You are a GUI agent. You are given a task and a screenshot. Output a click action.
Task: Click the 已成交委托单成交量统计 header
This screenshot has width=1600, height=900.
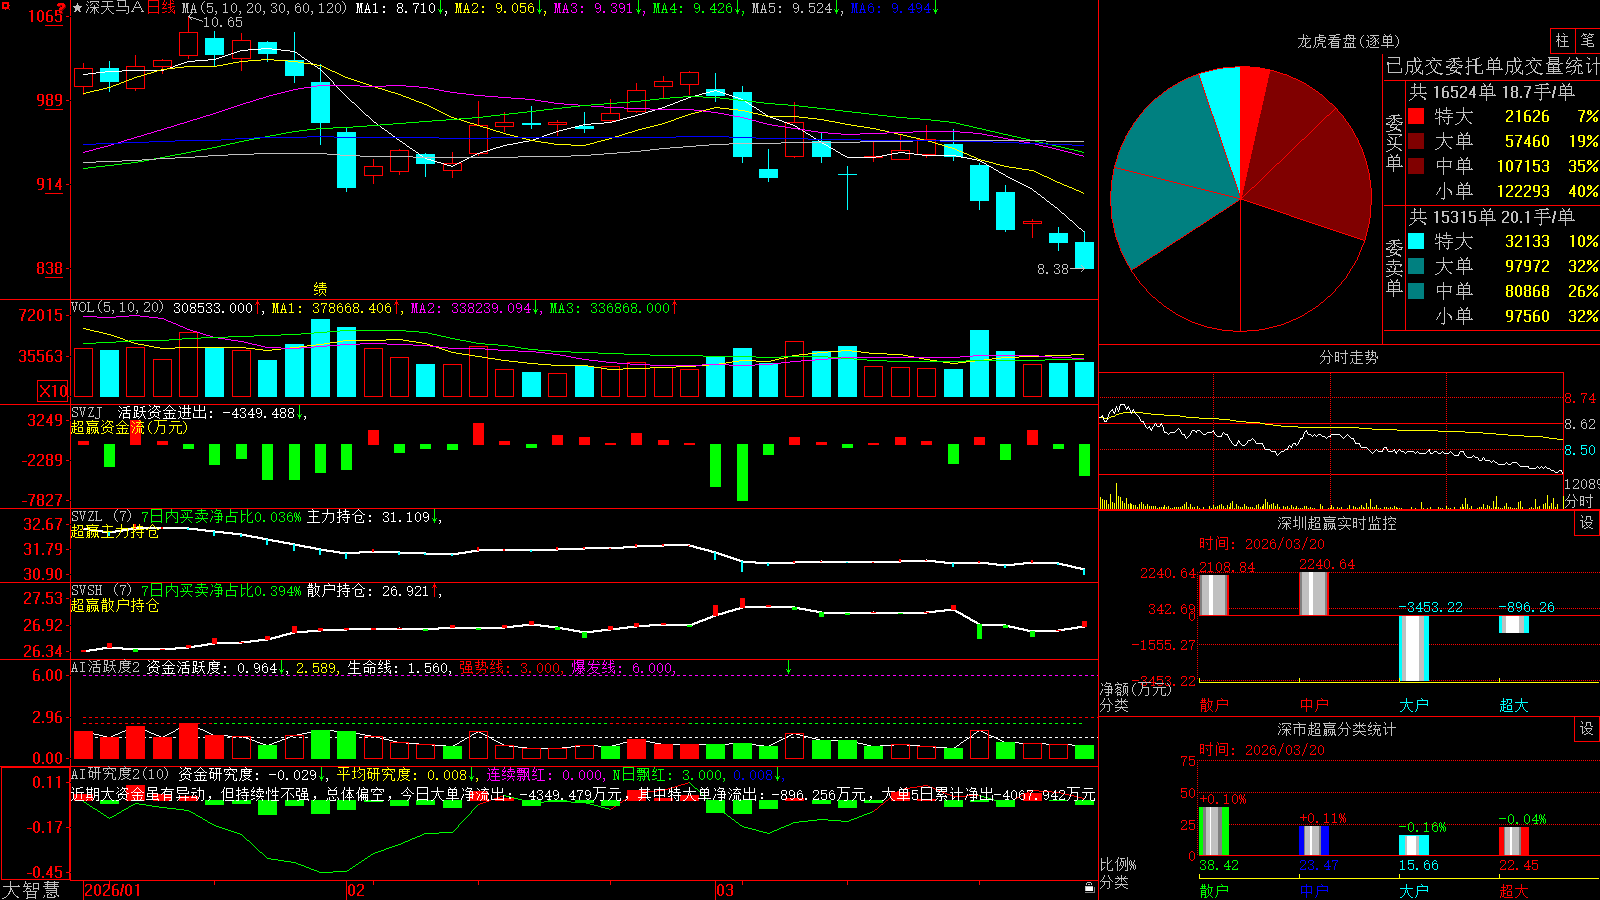tap(1492, 66)
